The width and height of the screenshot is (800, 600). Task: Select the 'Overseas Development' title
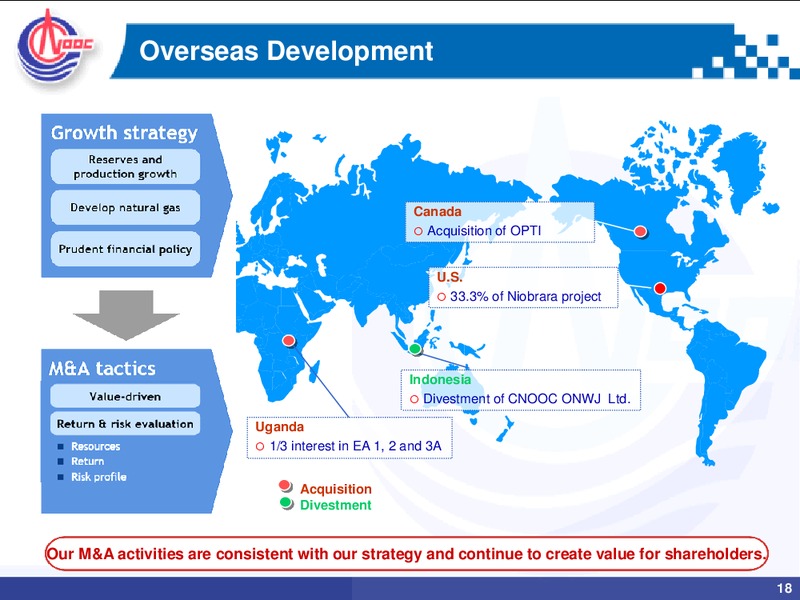(286, 51)
